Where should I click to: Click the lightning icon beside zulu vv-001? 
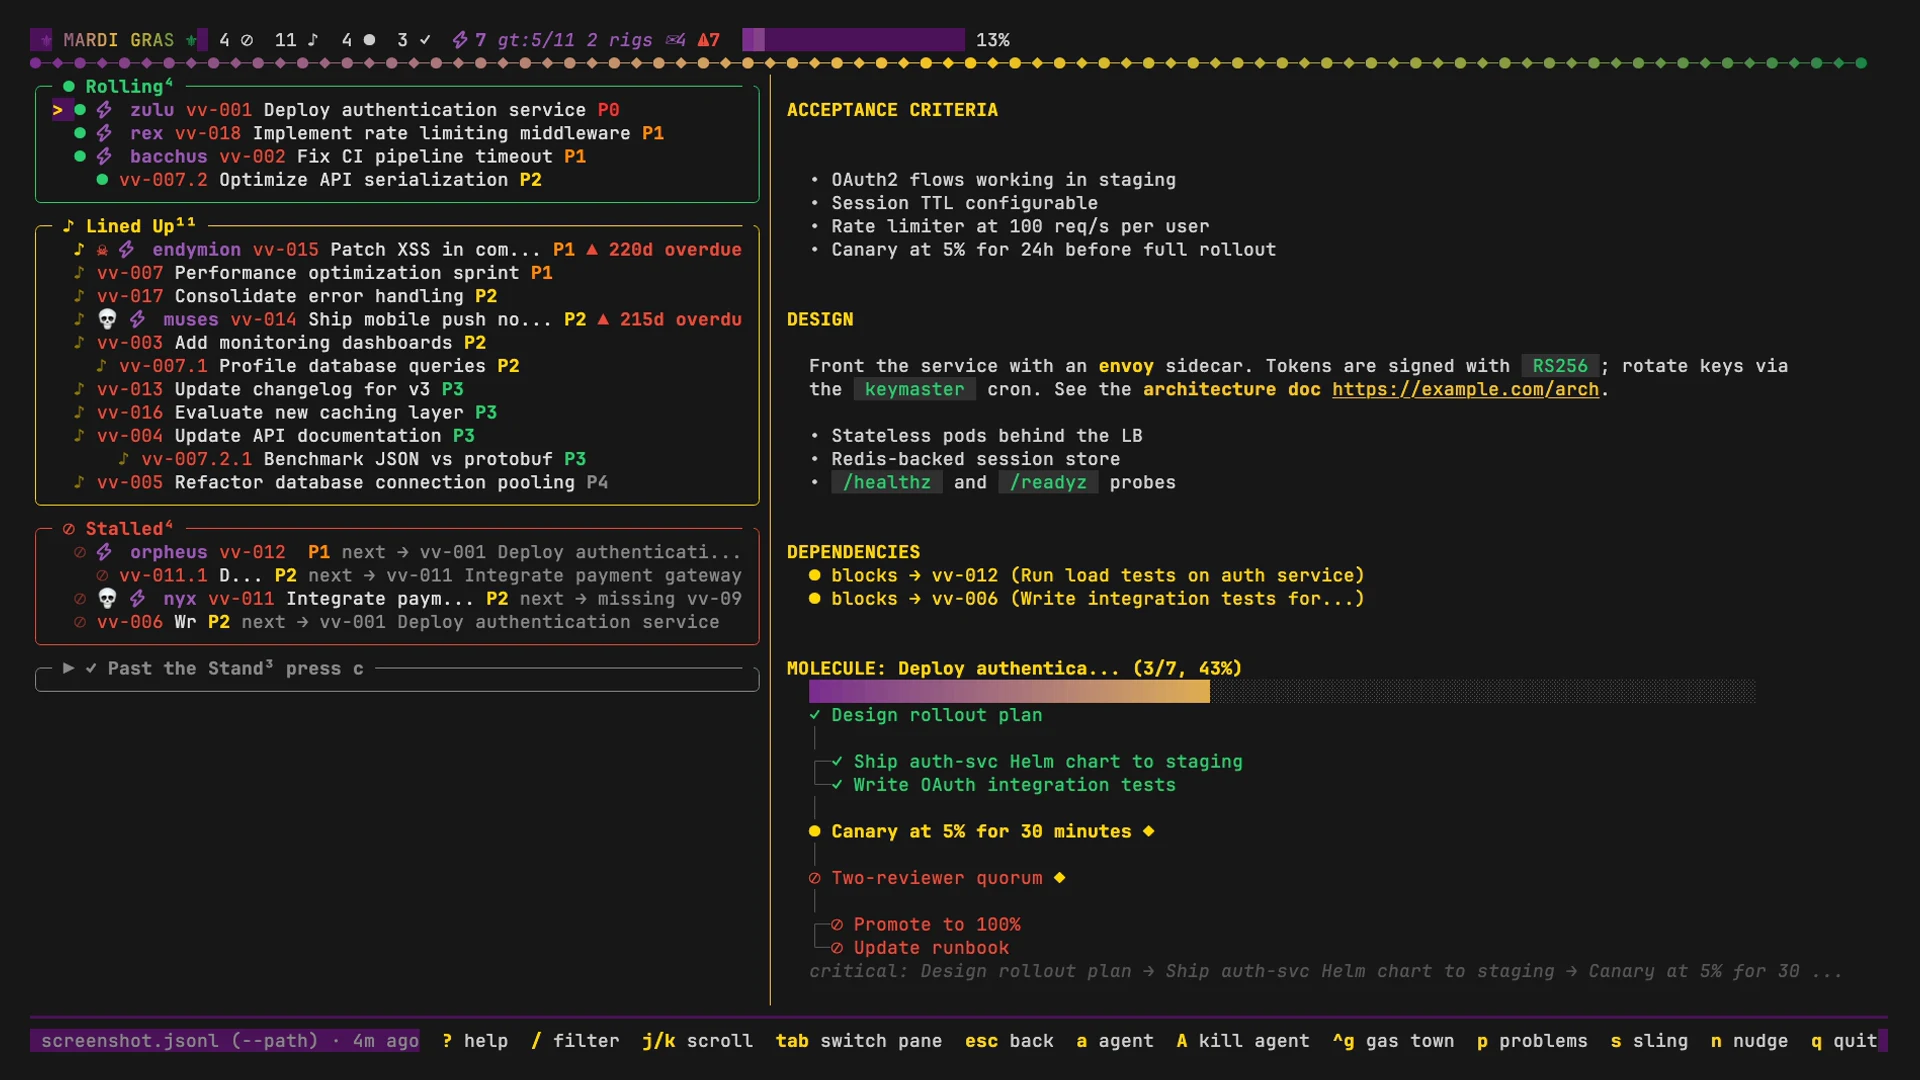click(x=104, y=110)
